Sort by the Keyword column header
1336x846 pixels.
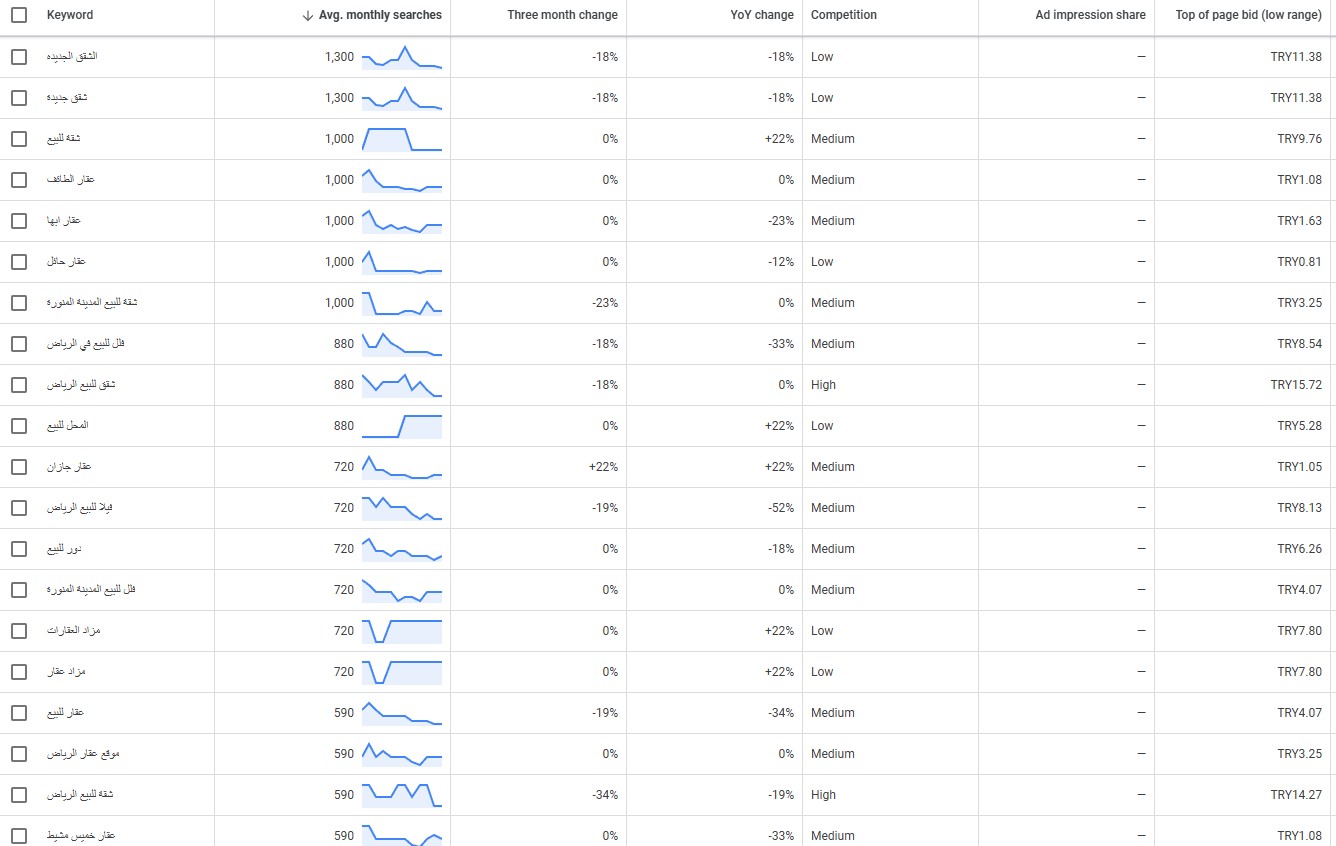[69, 15]
